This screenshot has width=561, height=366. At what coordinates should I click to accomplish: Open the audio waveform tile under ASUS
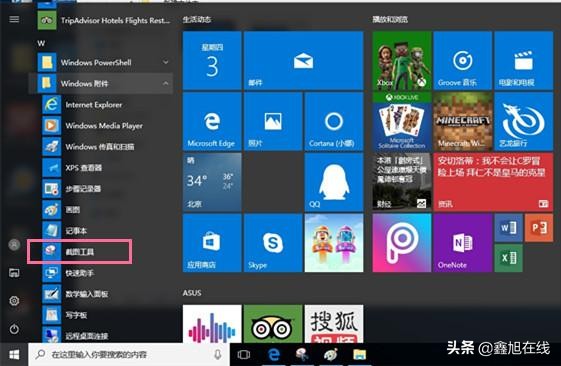[x=212, y=323]
